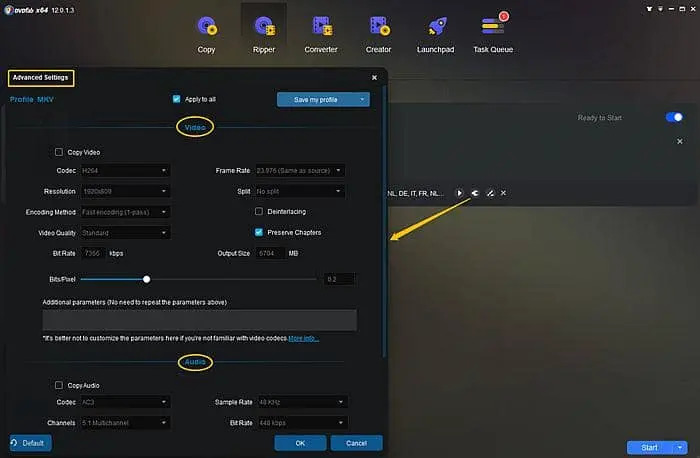Click the subtitle languages NL, DE, IT text

point(416,193)
